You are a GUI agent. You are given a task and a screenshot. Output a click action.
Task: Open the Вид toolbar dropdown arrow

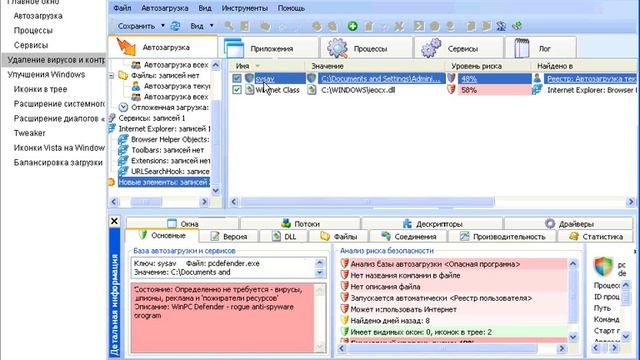tap(211, 26)
